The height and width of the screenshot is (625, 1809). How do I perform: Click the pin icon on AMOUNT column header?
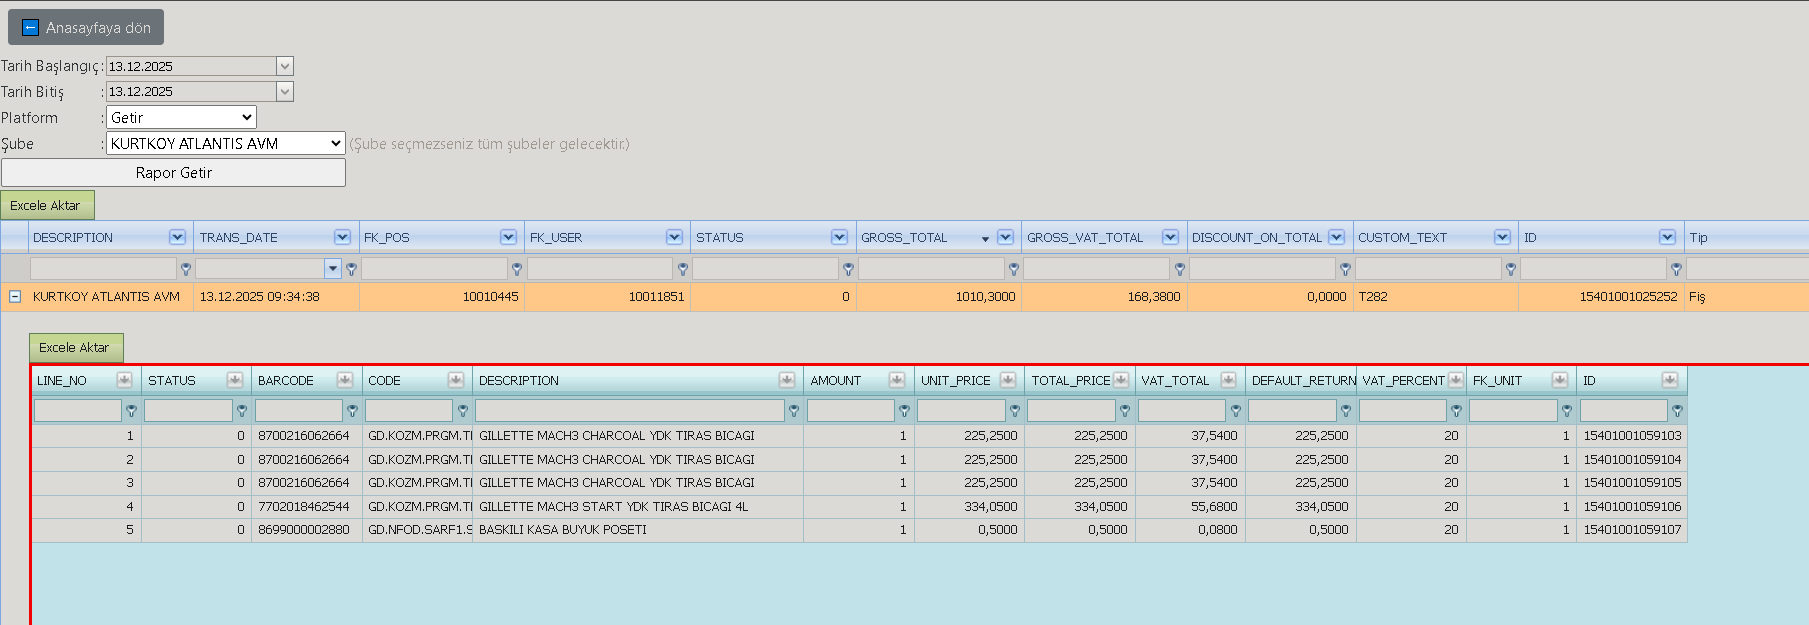click(x=896, y=380)
